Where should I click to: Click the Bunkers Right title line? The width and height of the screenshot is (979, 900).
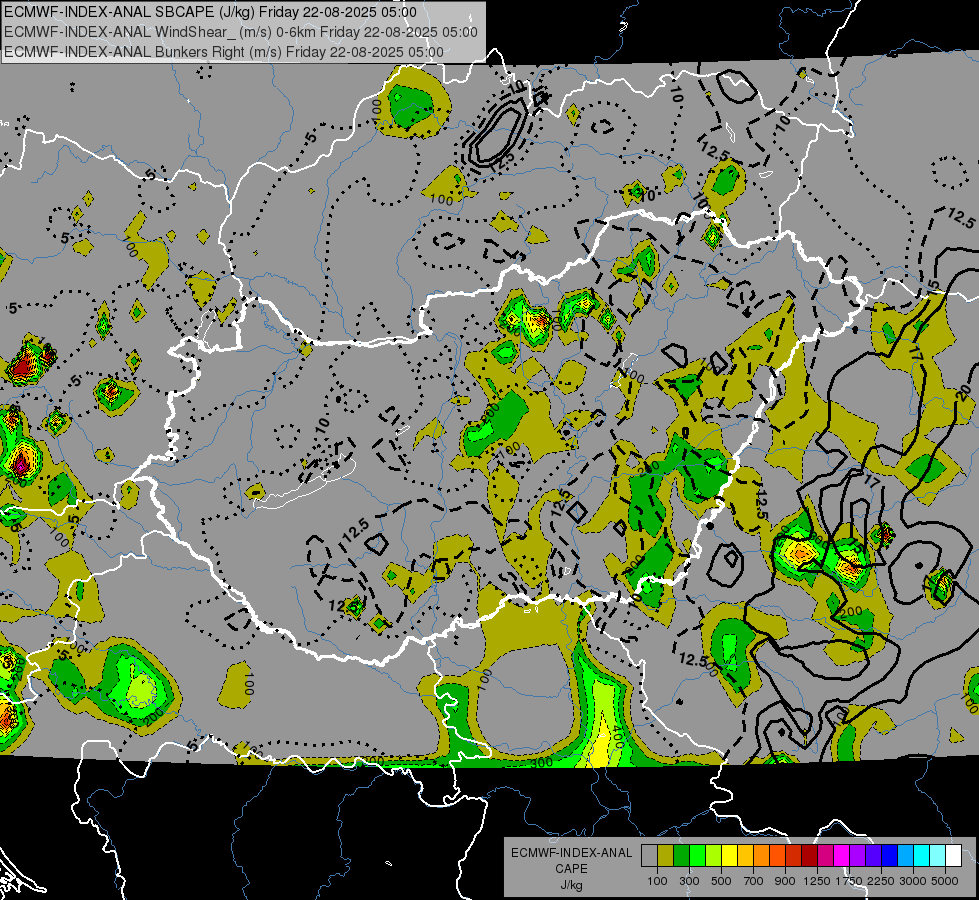[x=224, y=52]
